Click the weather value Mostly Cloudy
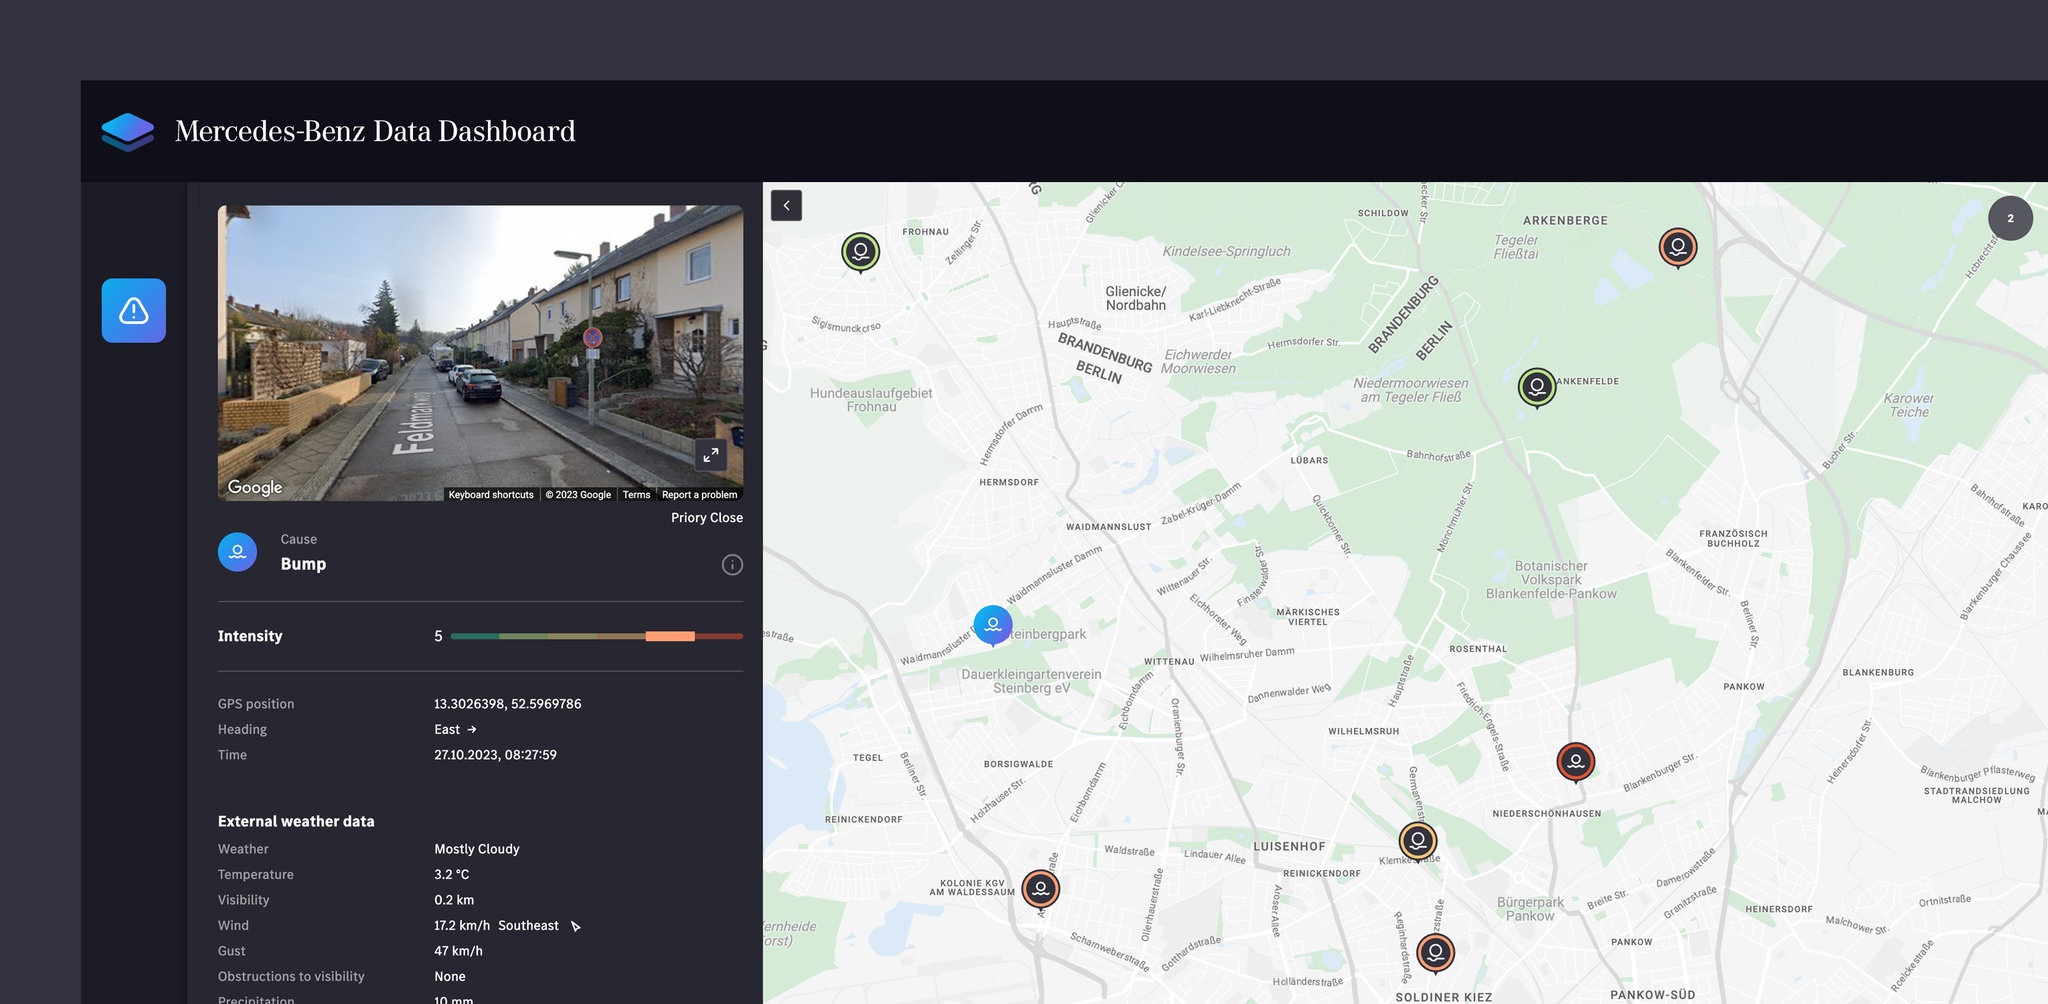2048x1004 pixels. (476, 849)
